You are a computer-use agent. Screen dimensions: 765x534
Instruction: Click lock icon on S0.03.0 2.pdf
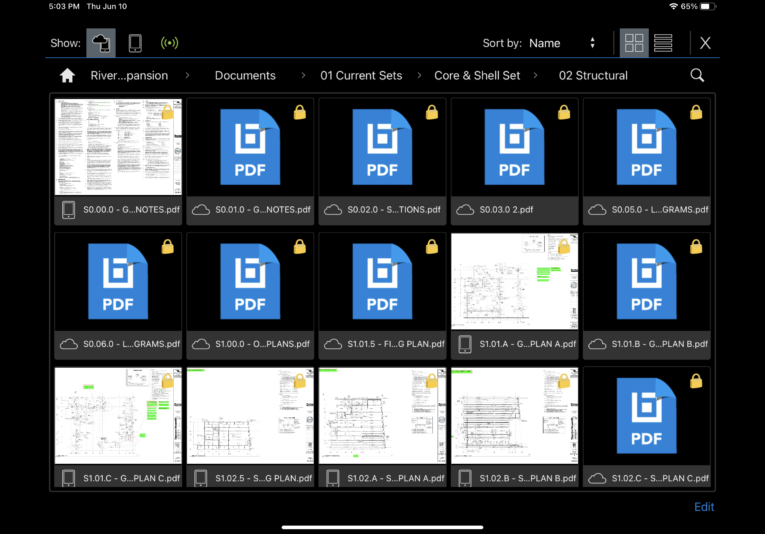pos(563,113)
